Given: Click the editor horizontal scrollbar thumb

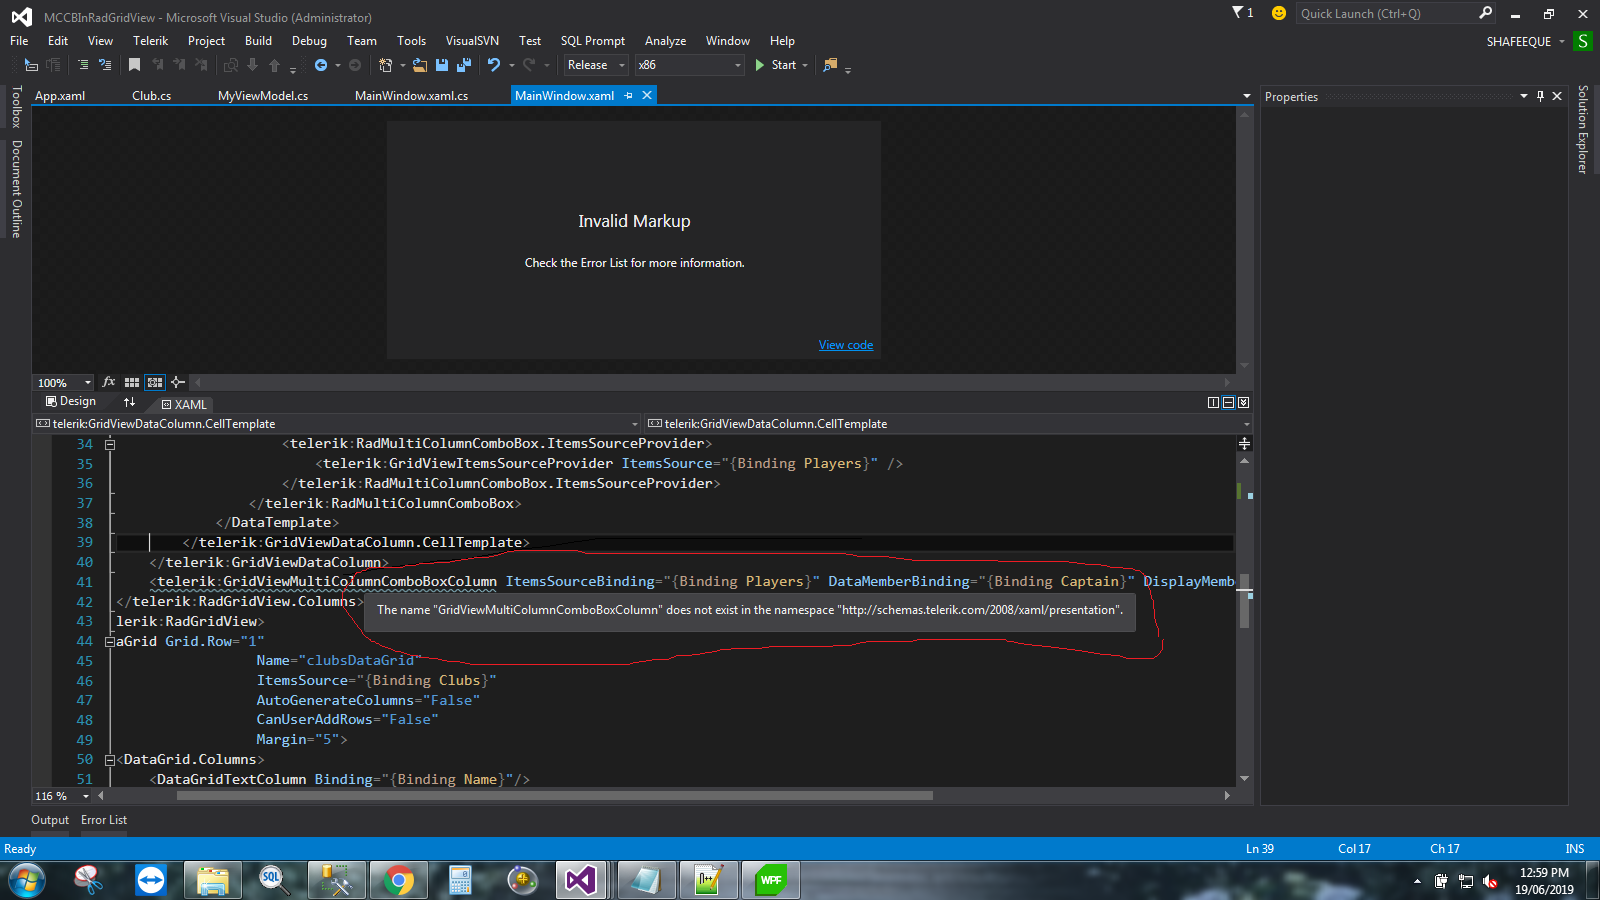Looking at the screenshot, I should (x=554, y=796).
